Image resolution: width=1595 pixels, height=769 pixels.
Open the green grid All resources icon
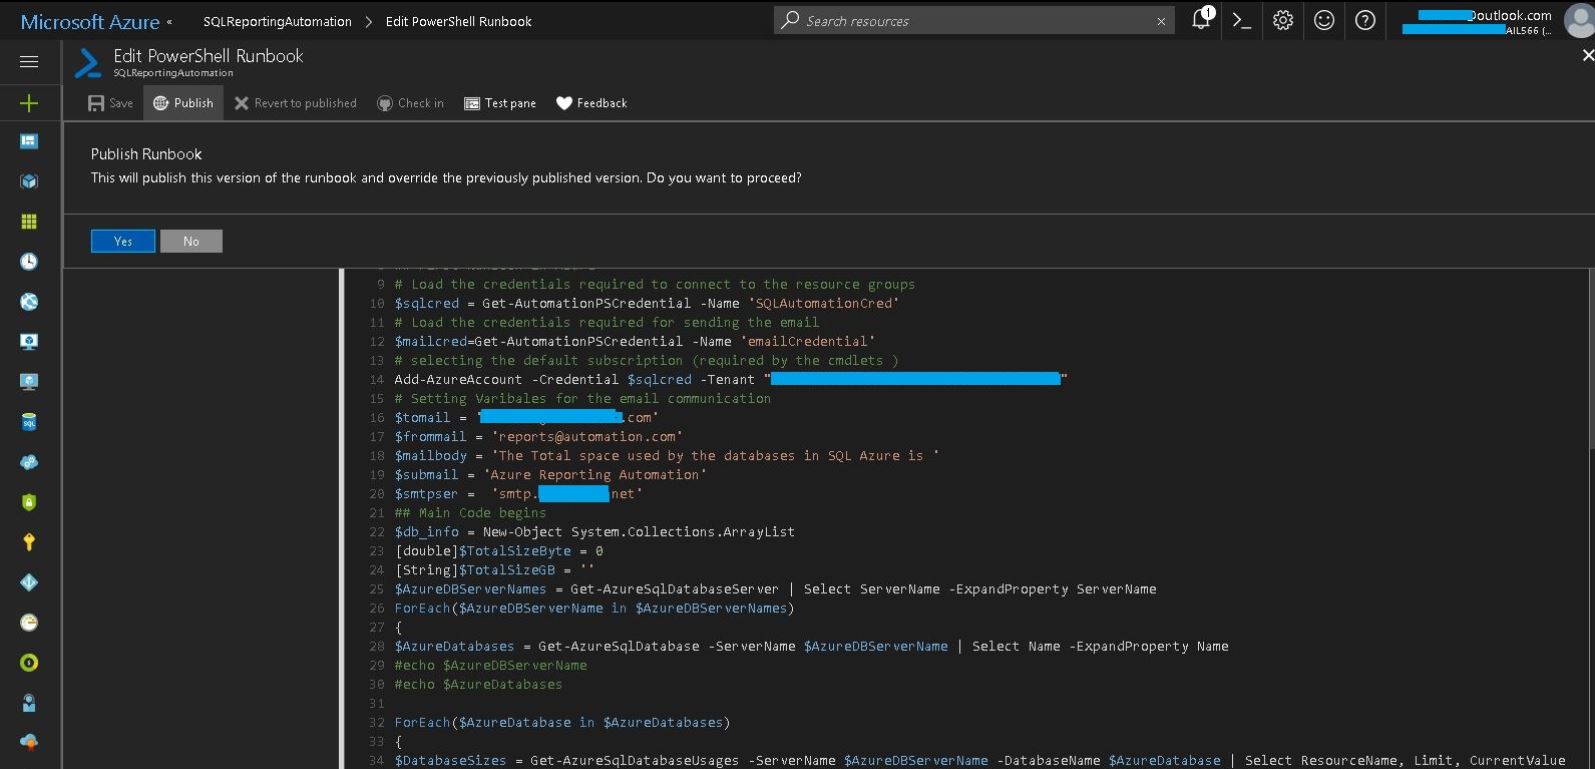point(29,221)
